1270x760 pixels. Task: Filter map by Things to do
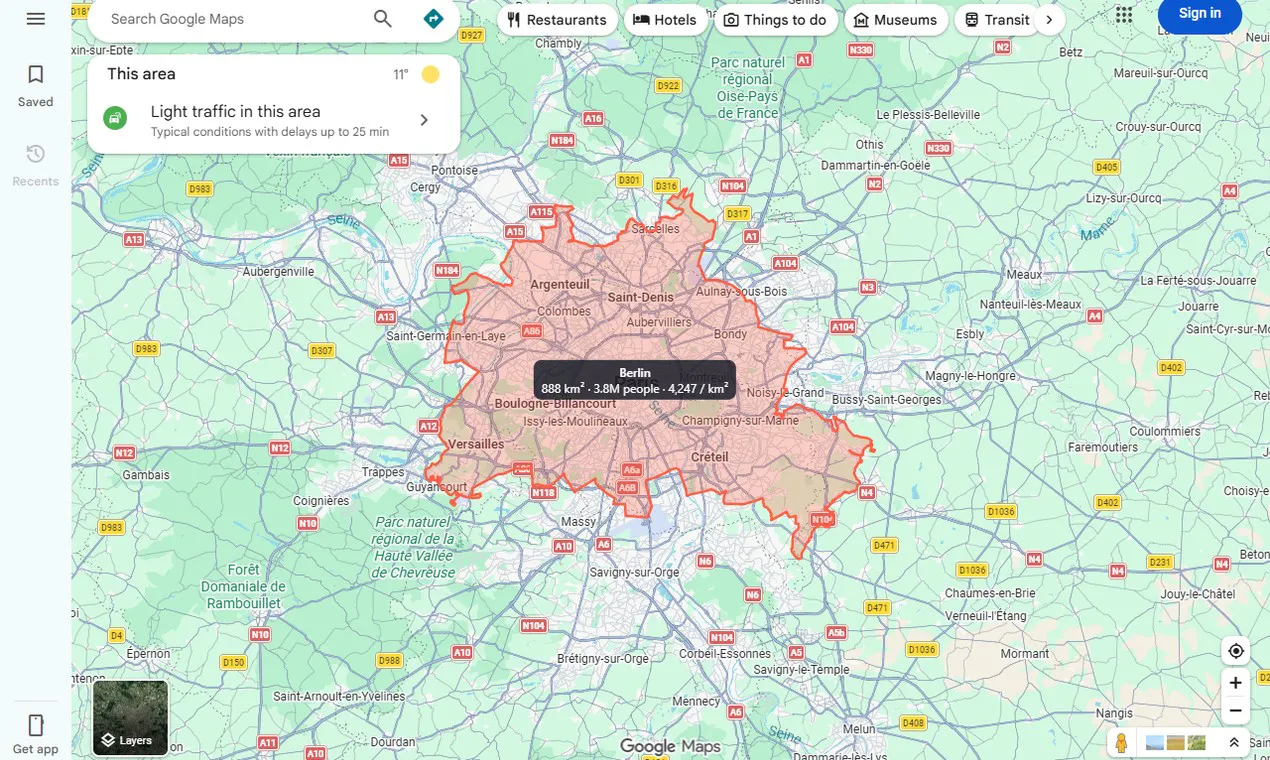coord(775,20)
